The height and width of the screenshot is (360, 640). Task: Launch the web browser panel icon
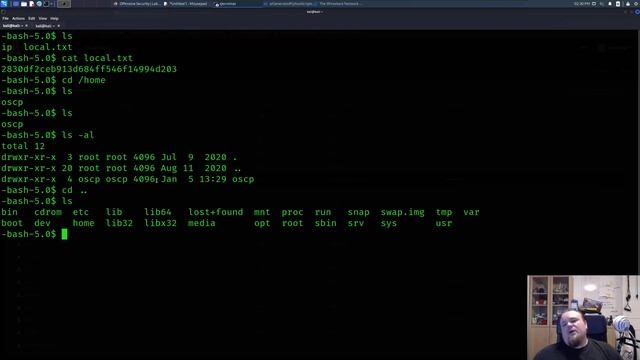point(39,4)
